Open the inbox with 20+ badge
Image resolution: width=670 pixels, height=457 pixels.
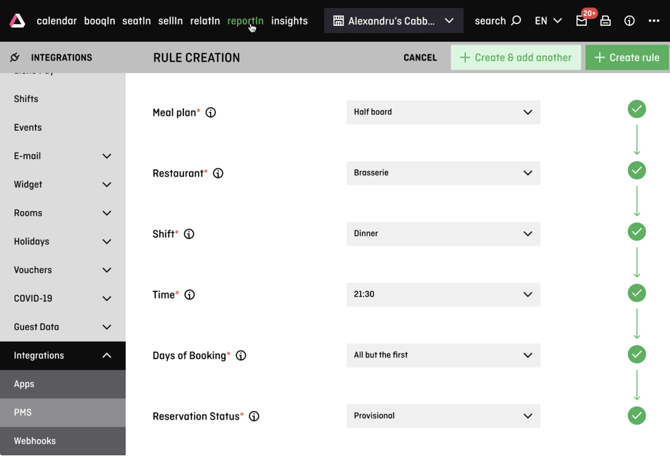(x=582, y=21)
